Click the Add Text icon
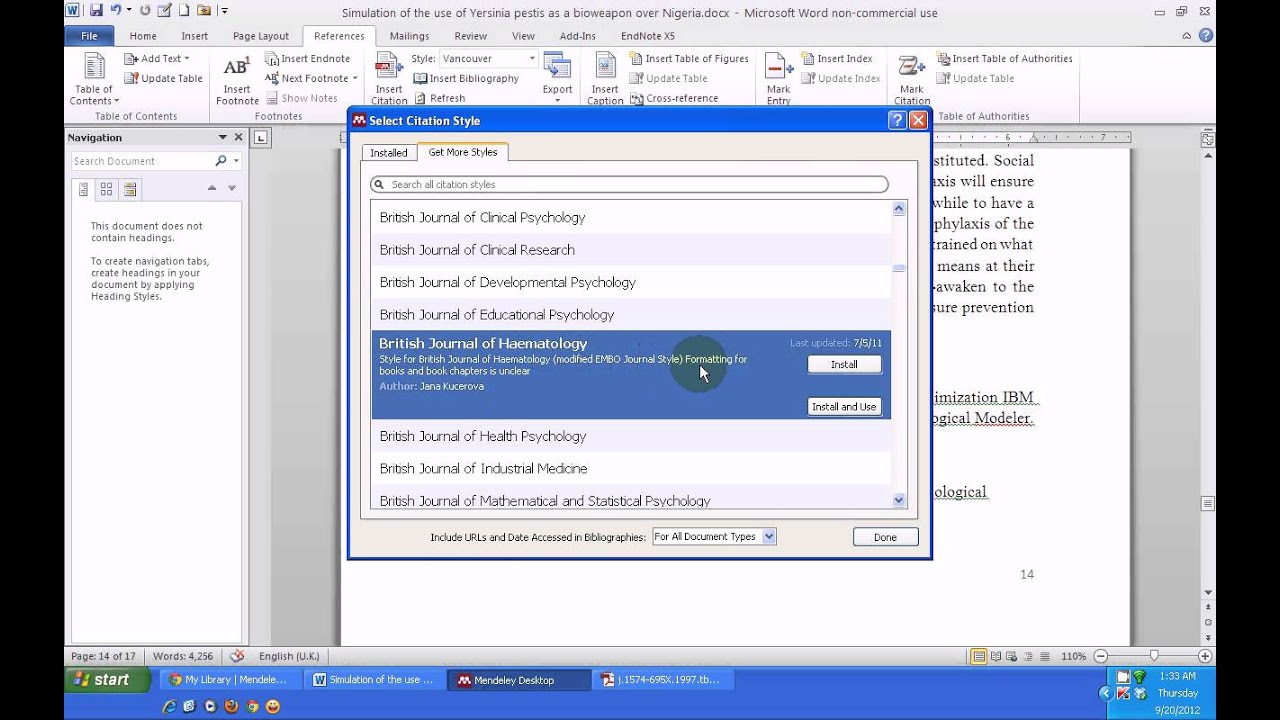The width and height of the screenshot is (1280, 720). point(131,59)
